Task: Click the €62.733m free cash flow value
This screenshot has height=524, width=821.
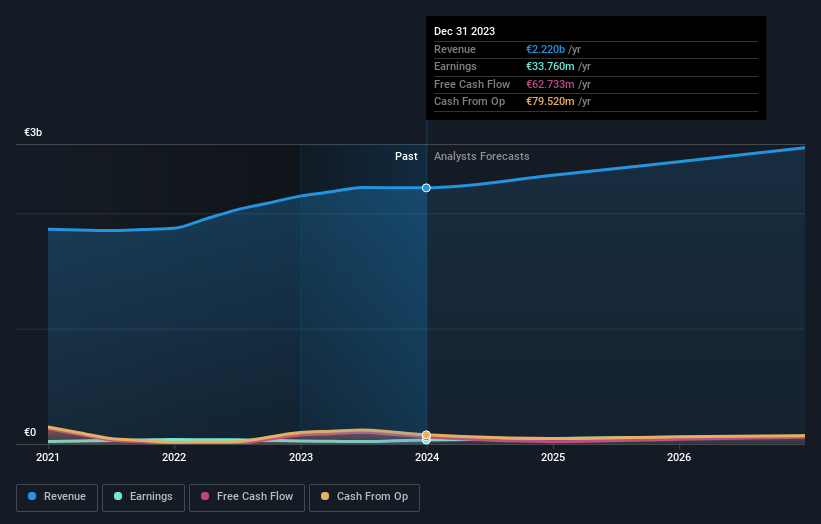Action: pyautogui.click(x=550, y=84)
